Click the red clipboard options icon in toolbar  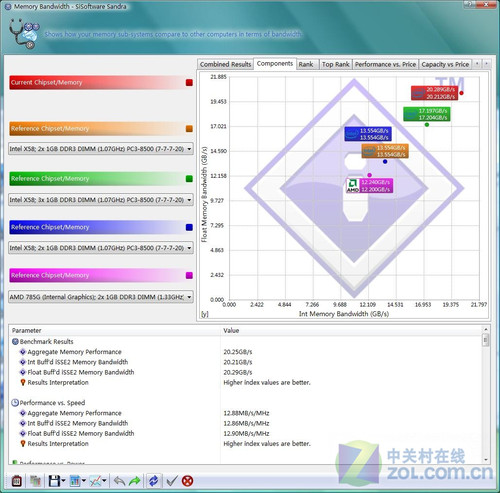point(17,481)
